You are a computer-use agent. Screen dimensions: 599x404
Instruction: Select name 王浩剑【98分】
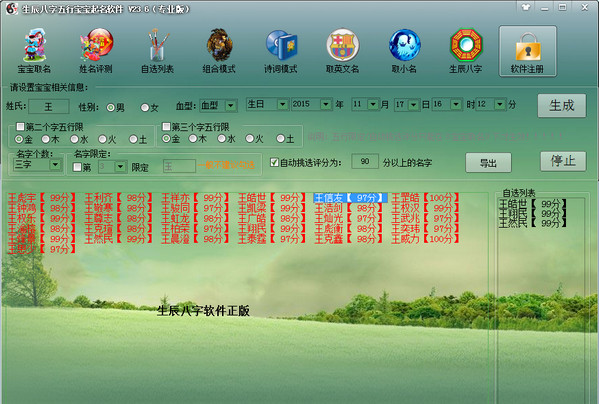point(348,208)
